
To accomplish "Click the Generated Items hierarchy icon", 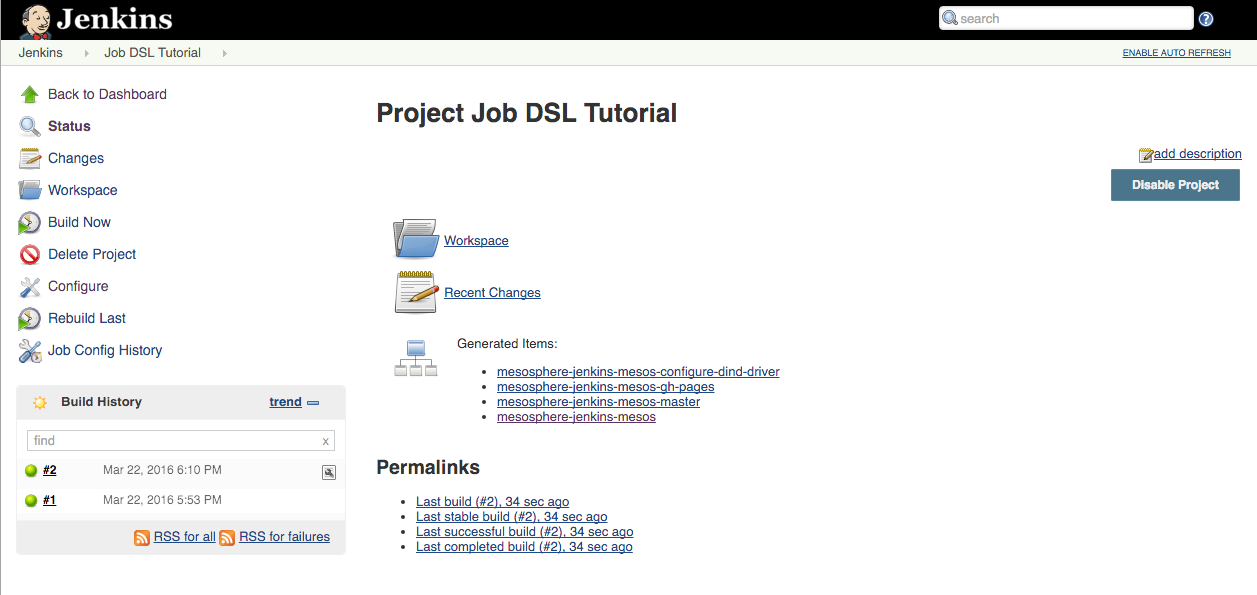I will tap(416, 358).
